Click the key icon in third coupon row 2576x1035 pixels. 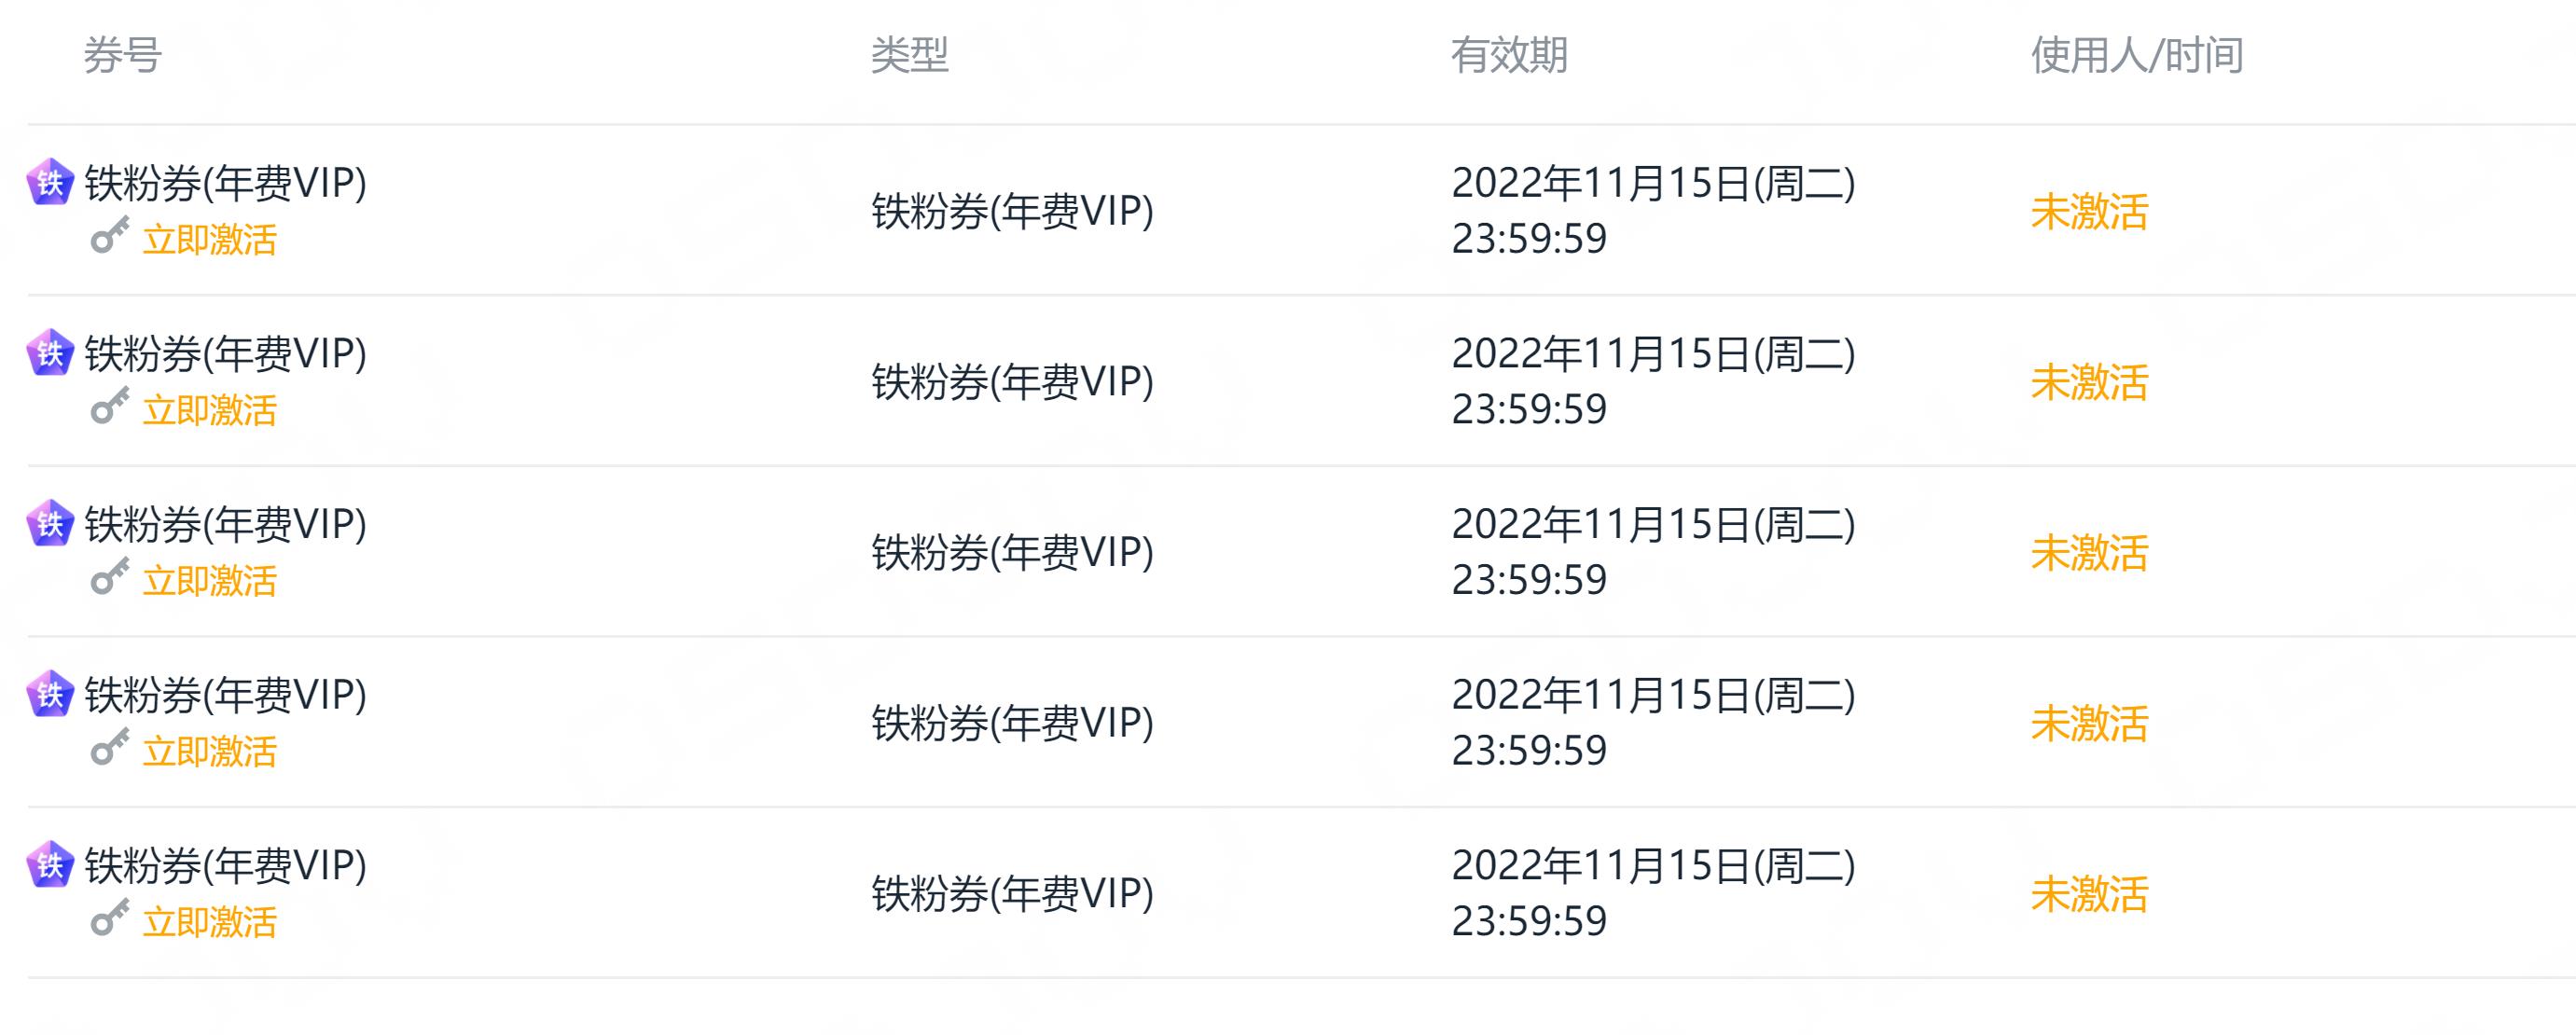(110, 576)
